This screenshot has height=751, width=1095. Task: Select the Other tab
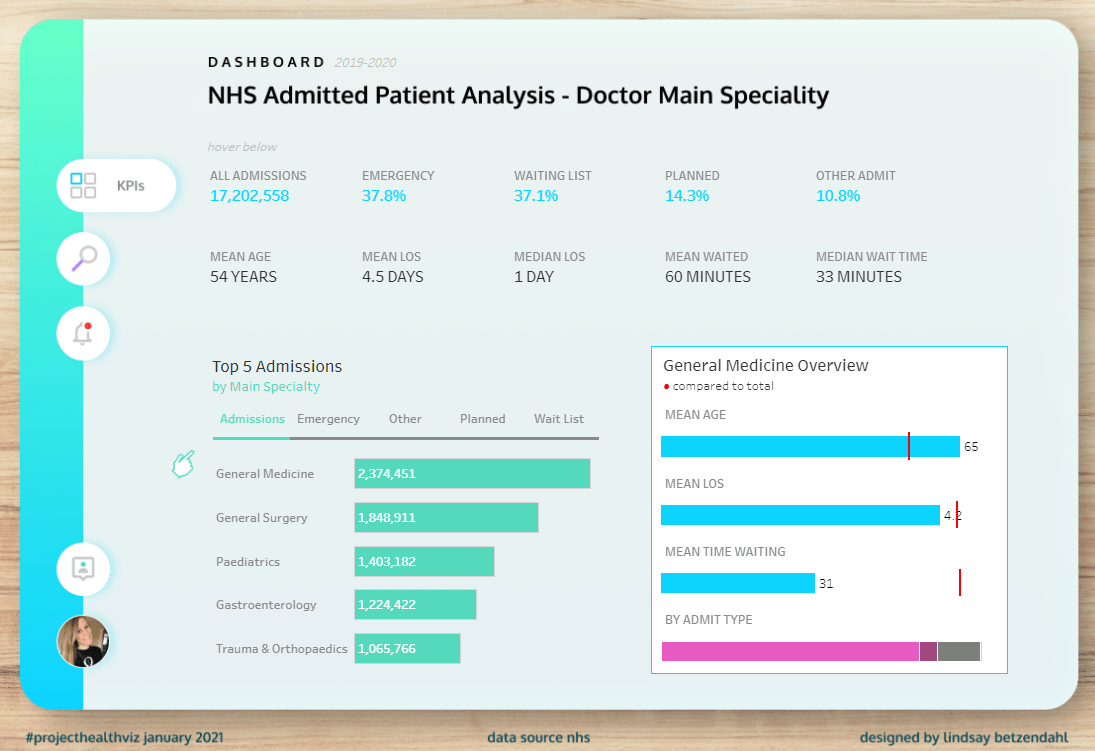tap(405, 419)
